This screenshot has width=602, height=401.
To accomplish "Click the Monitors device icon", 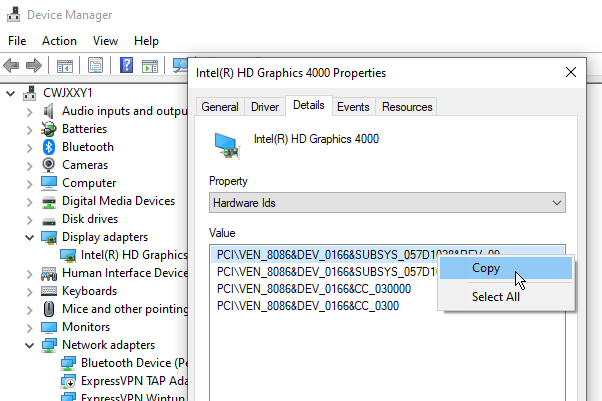I will [49, 327].
